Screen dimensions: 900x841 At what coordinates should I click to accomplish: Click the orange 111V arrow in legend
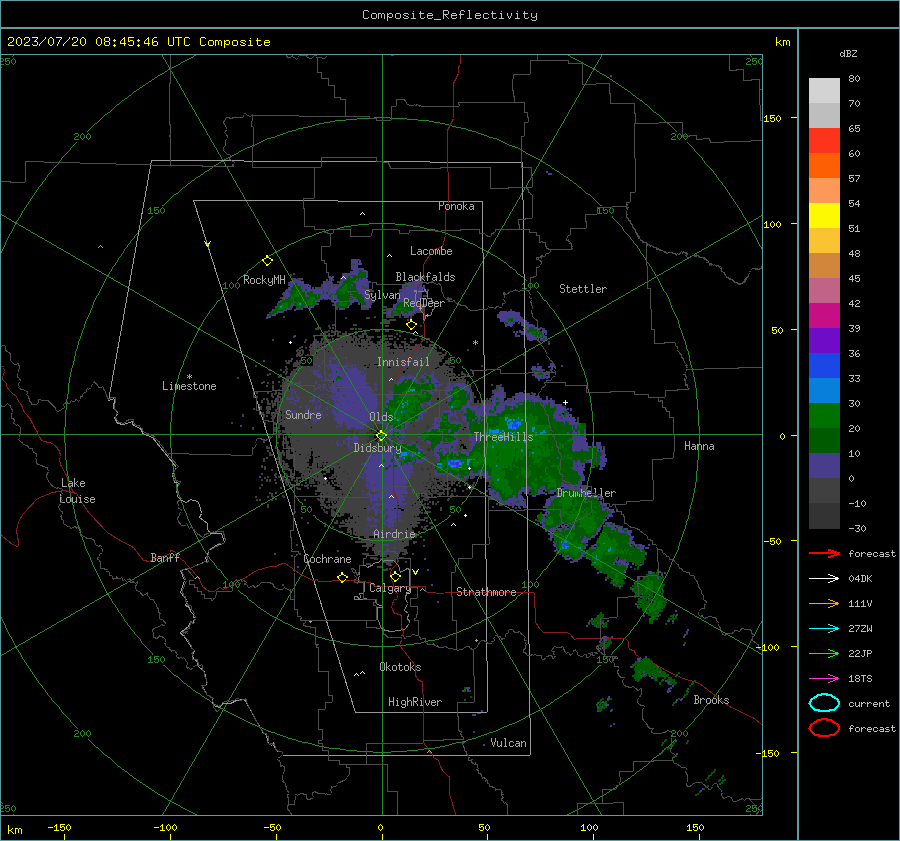[x=824, y=603]
